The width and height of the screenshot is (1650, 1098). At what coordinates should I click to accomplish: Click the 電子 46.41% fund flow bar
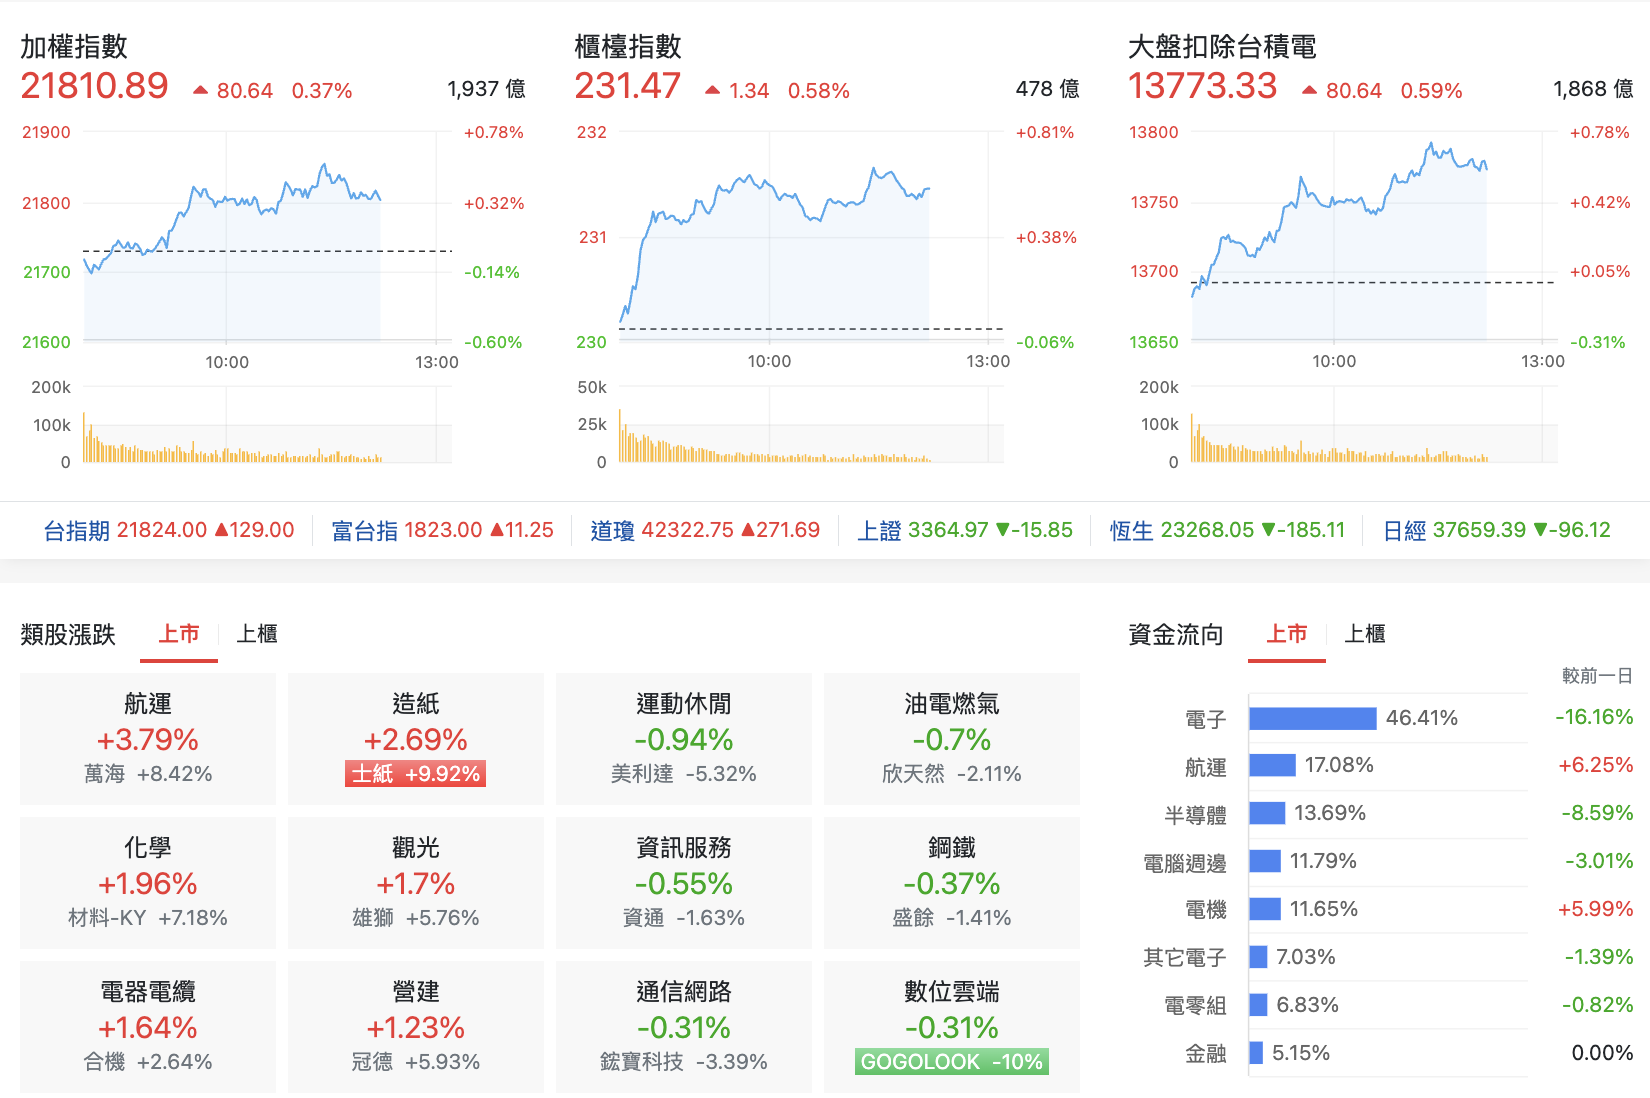coord(1313,718)
